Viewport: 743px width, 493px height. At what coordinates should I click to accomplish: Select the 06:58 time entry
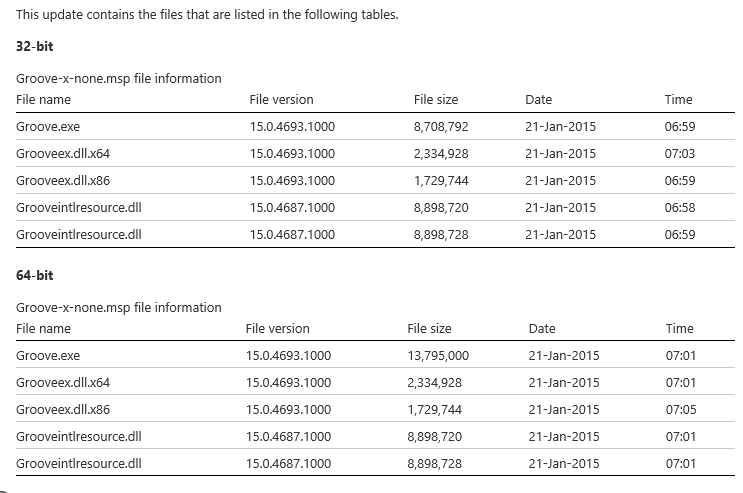point(680,208)
